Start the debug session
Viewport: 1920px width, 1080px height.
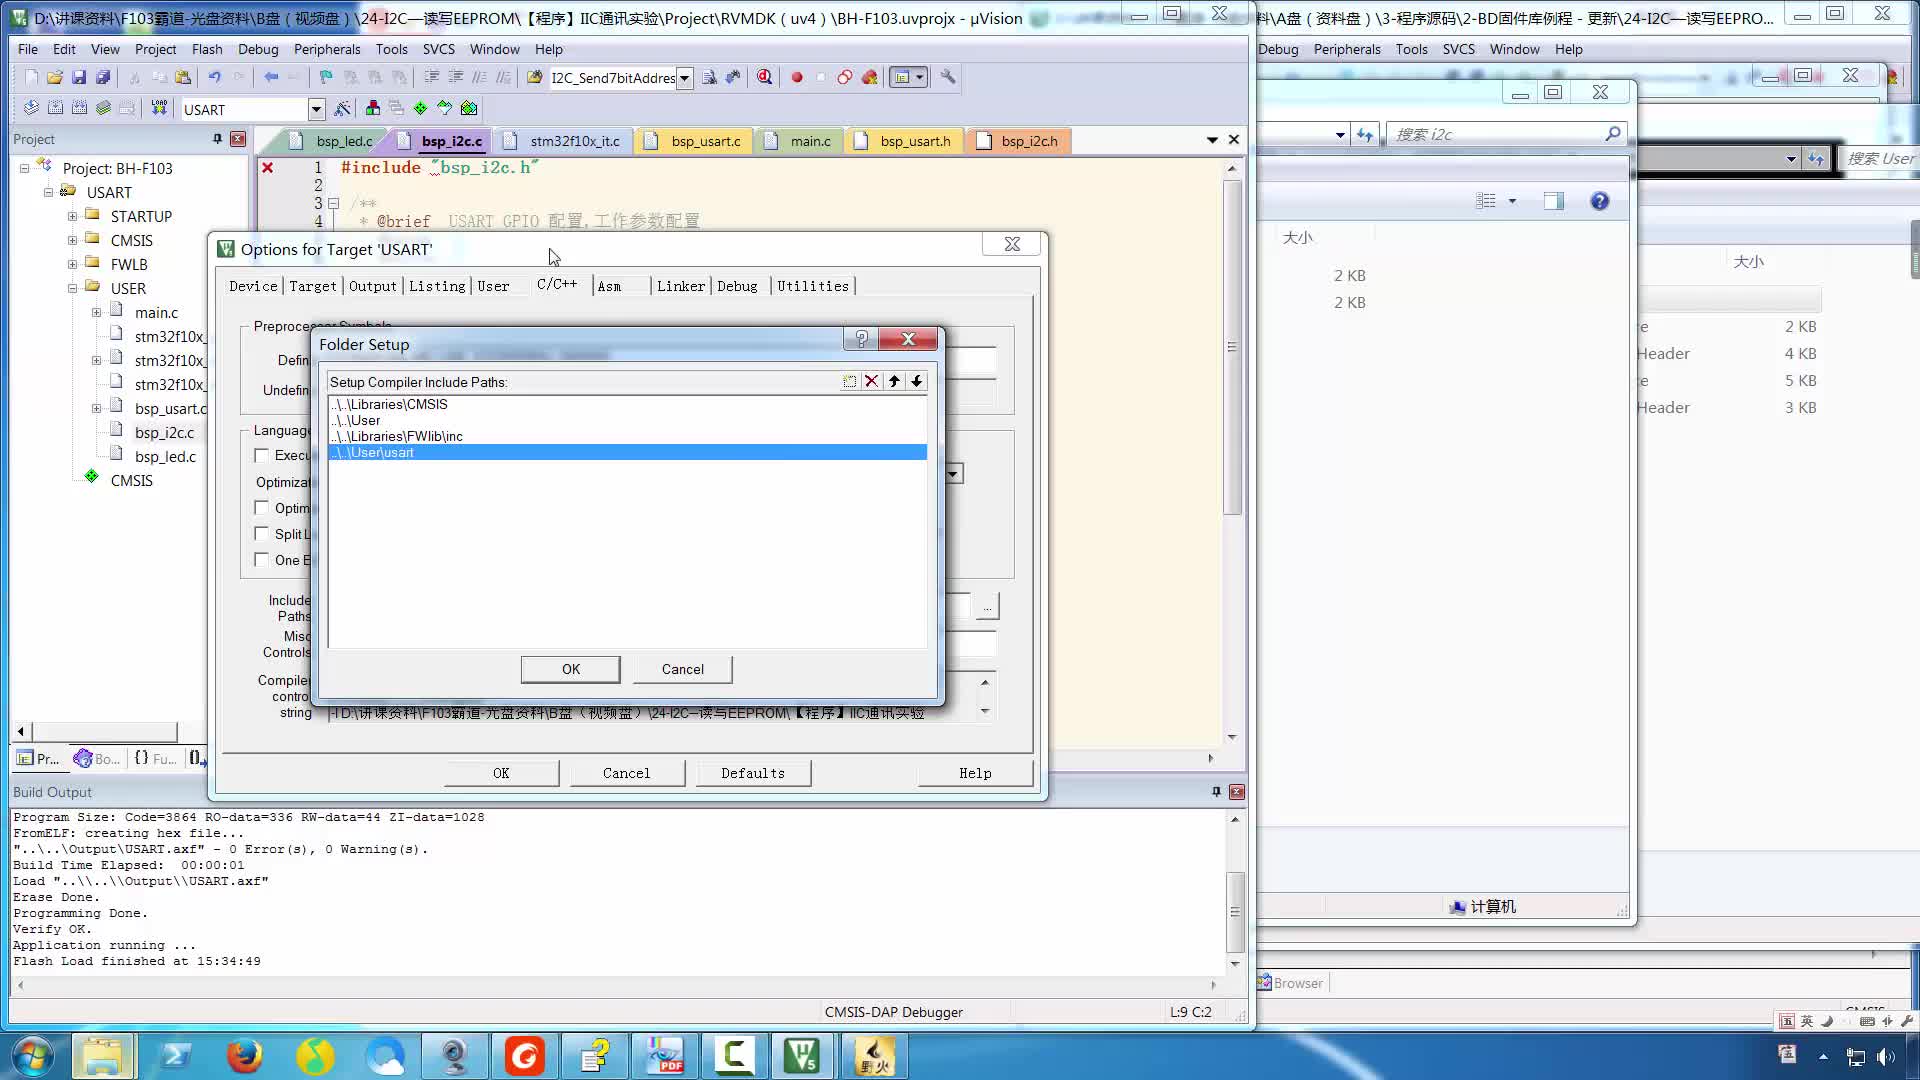764,77
